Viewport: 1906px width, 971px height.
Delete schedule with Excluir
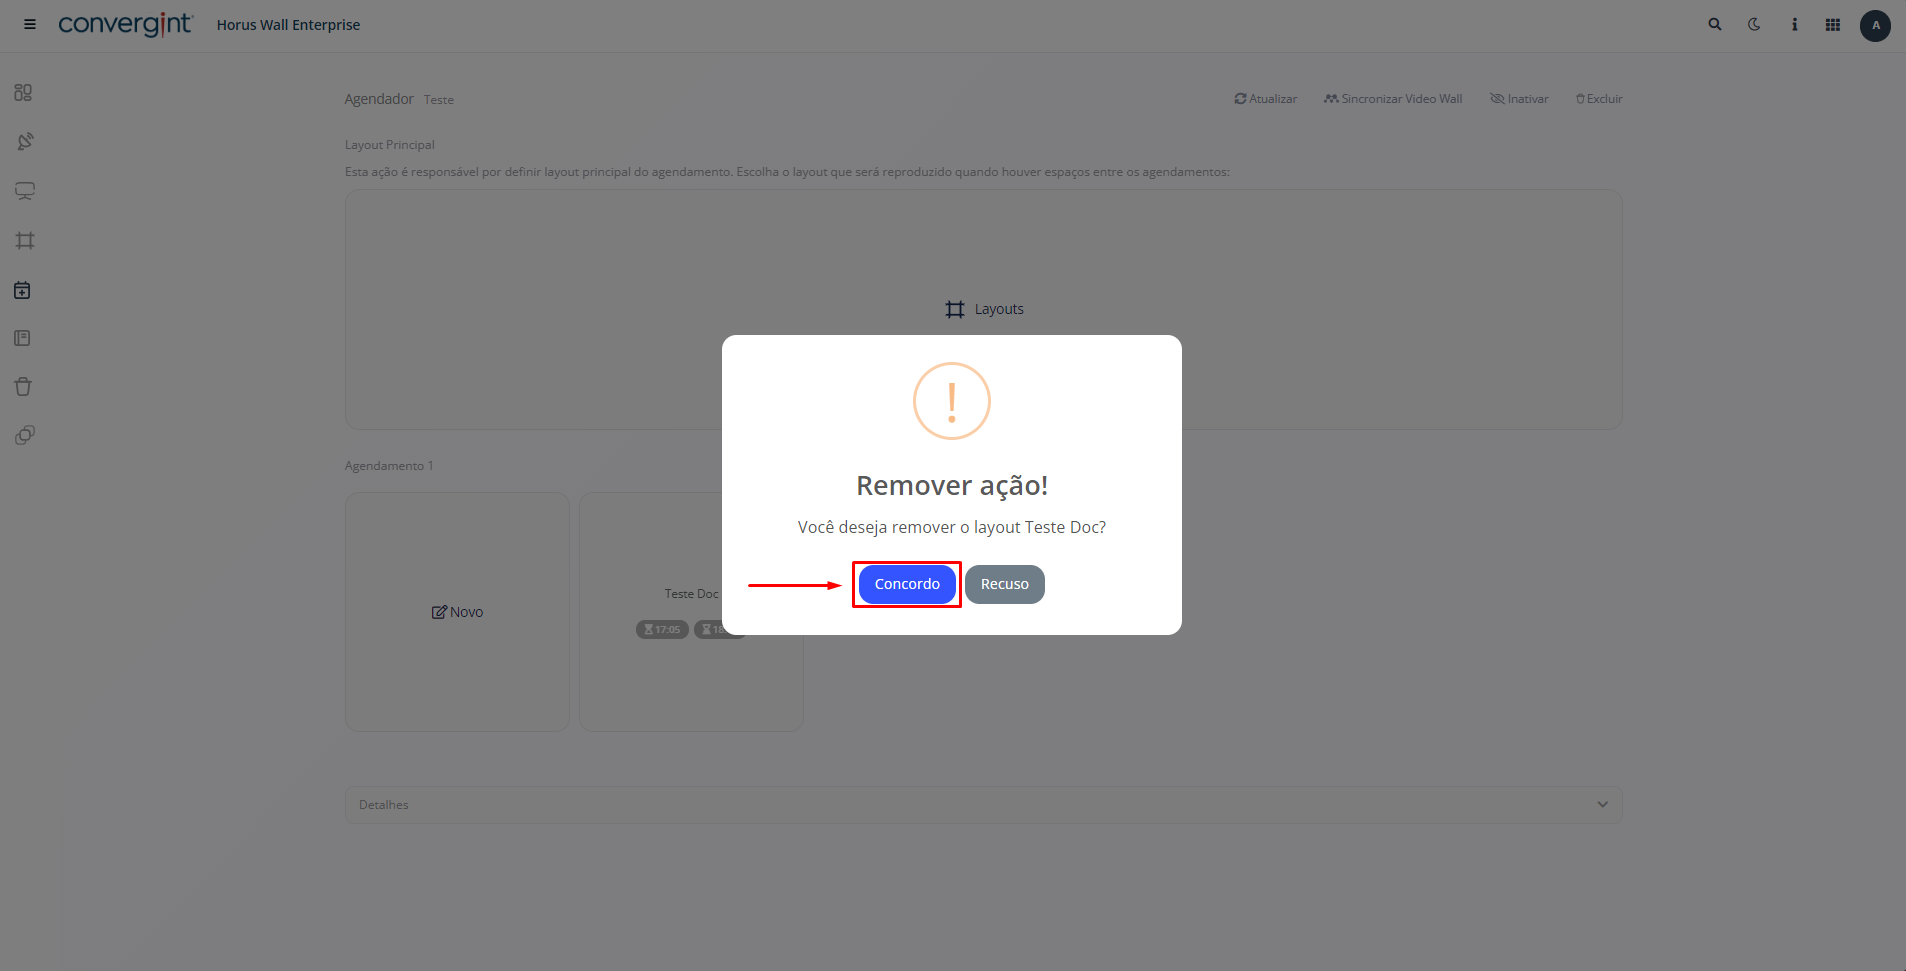click(1599, 99)
